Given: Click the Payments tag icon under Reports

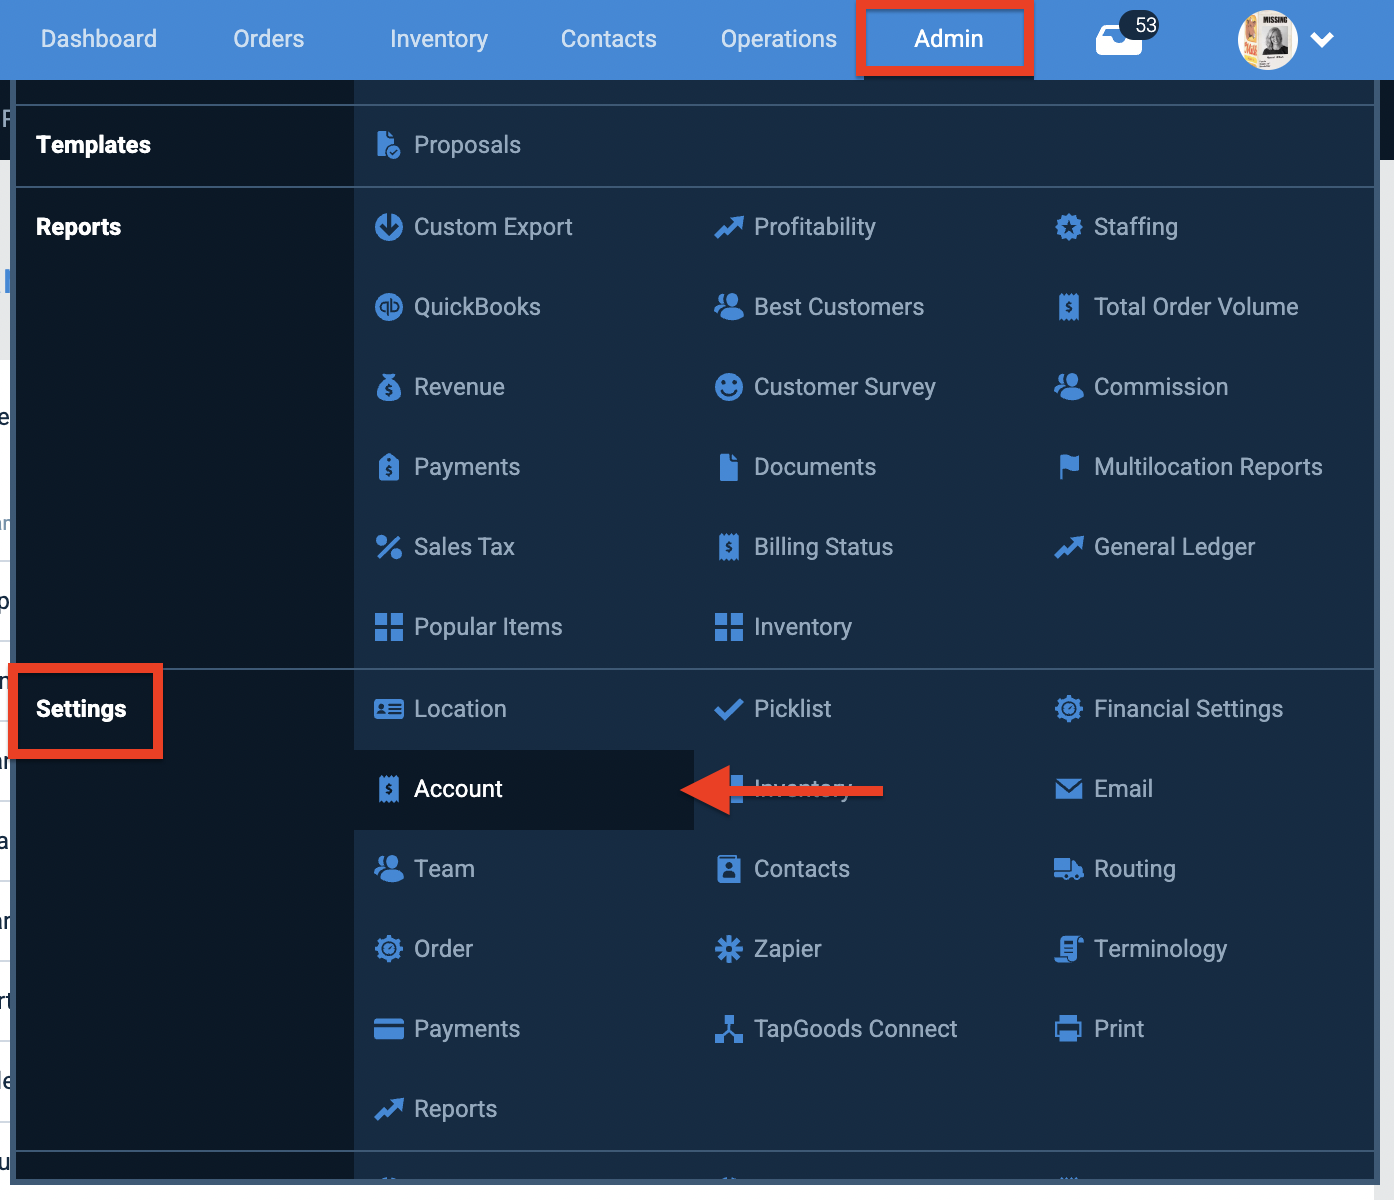Looking at the screenshot, I should click(x=389, y=467).
